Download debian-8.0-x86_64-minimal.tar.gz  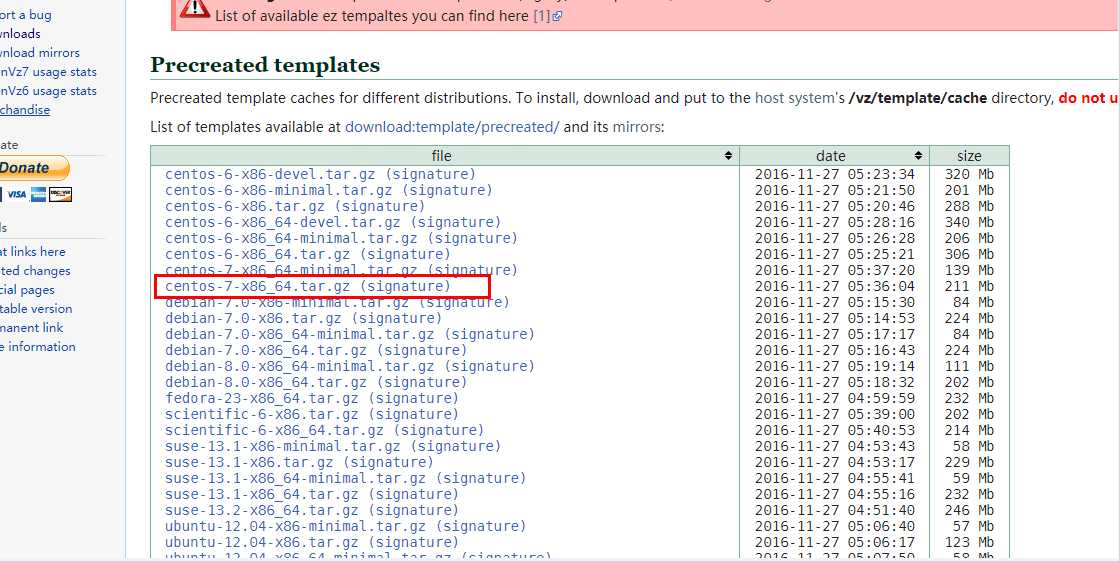coord(300,366)
